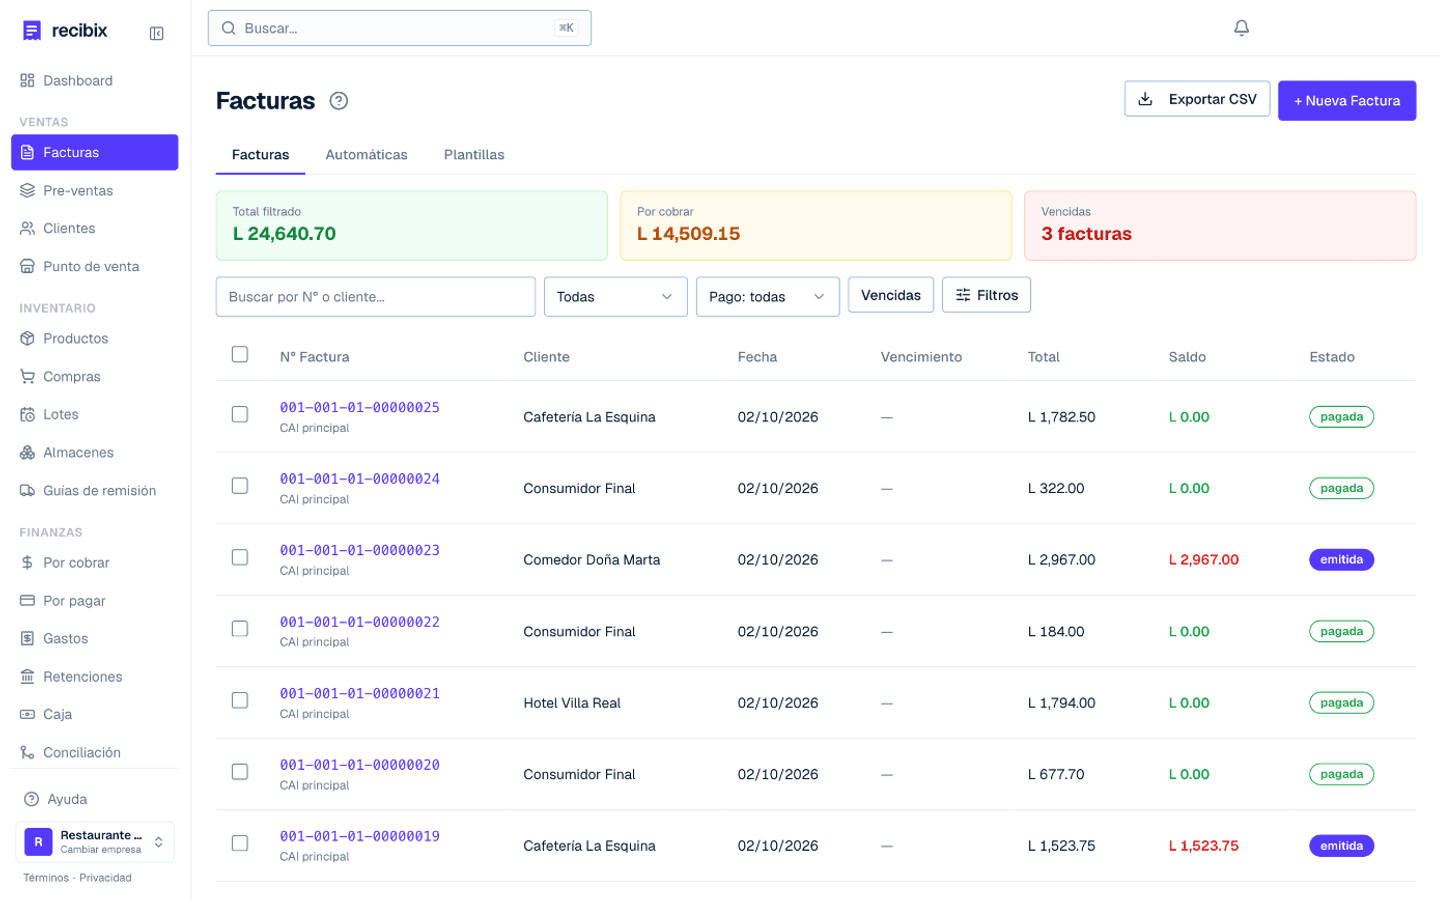1440x900 pixels.
Task: Expand the Pago: todas dropdown
Action: pos(767,297)
